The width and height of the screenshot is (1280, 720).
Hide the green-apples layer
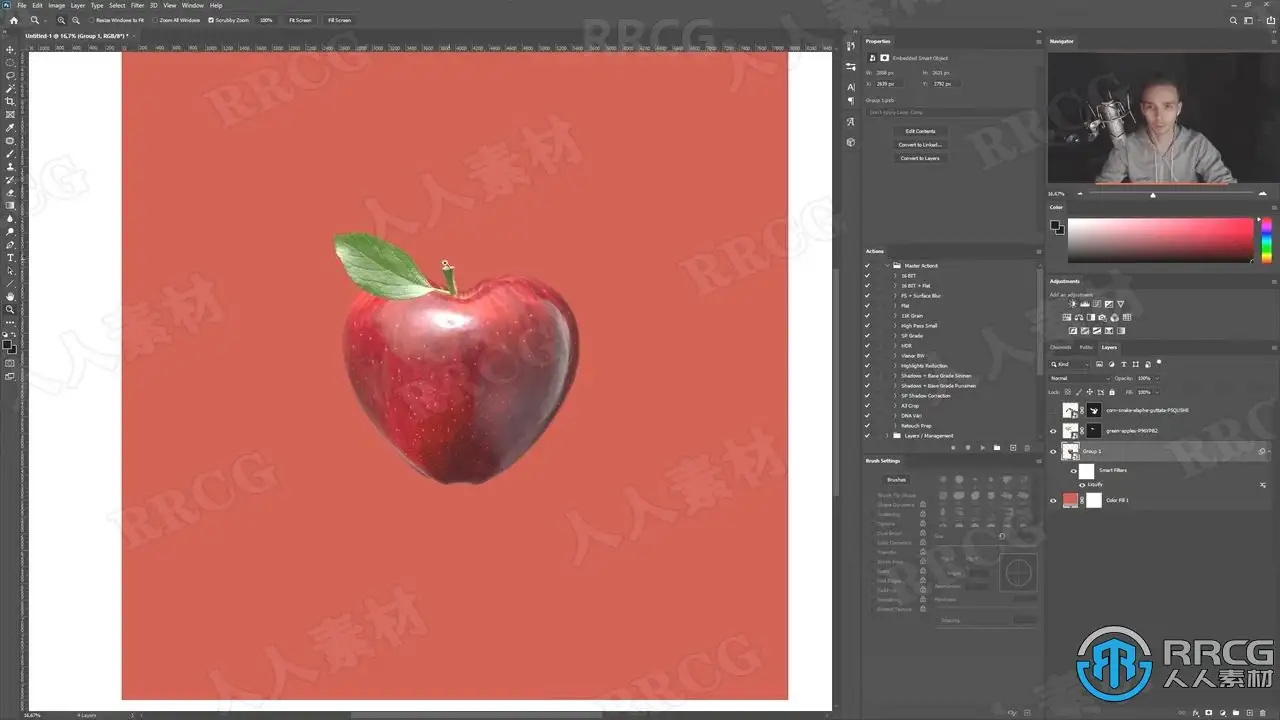1053,431
